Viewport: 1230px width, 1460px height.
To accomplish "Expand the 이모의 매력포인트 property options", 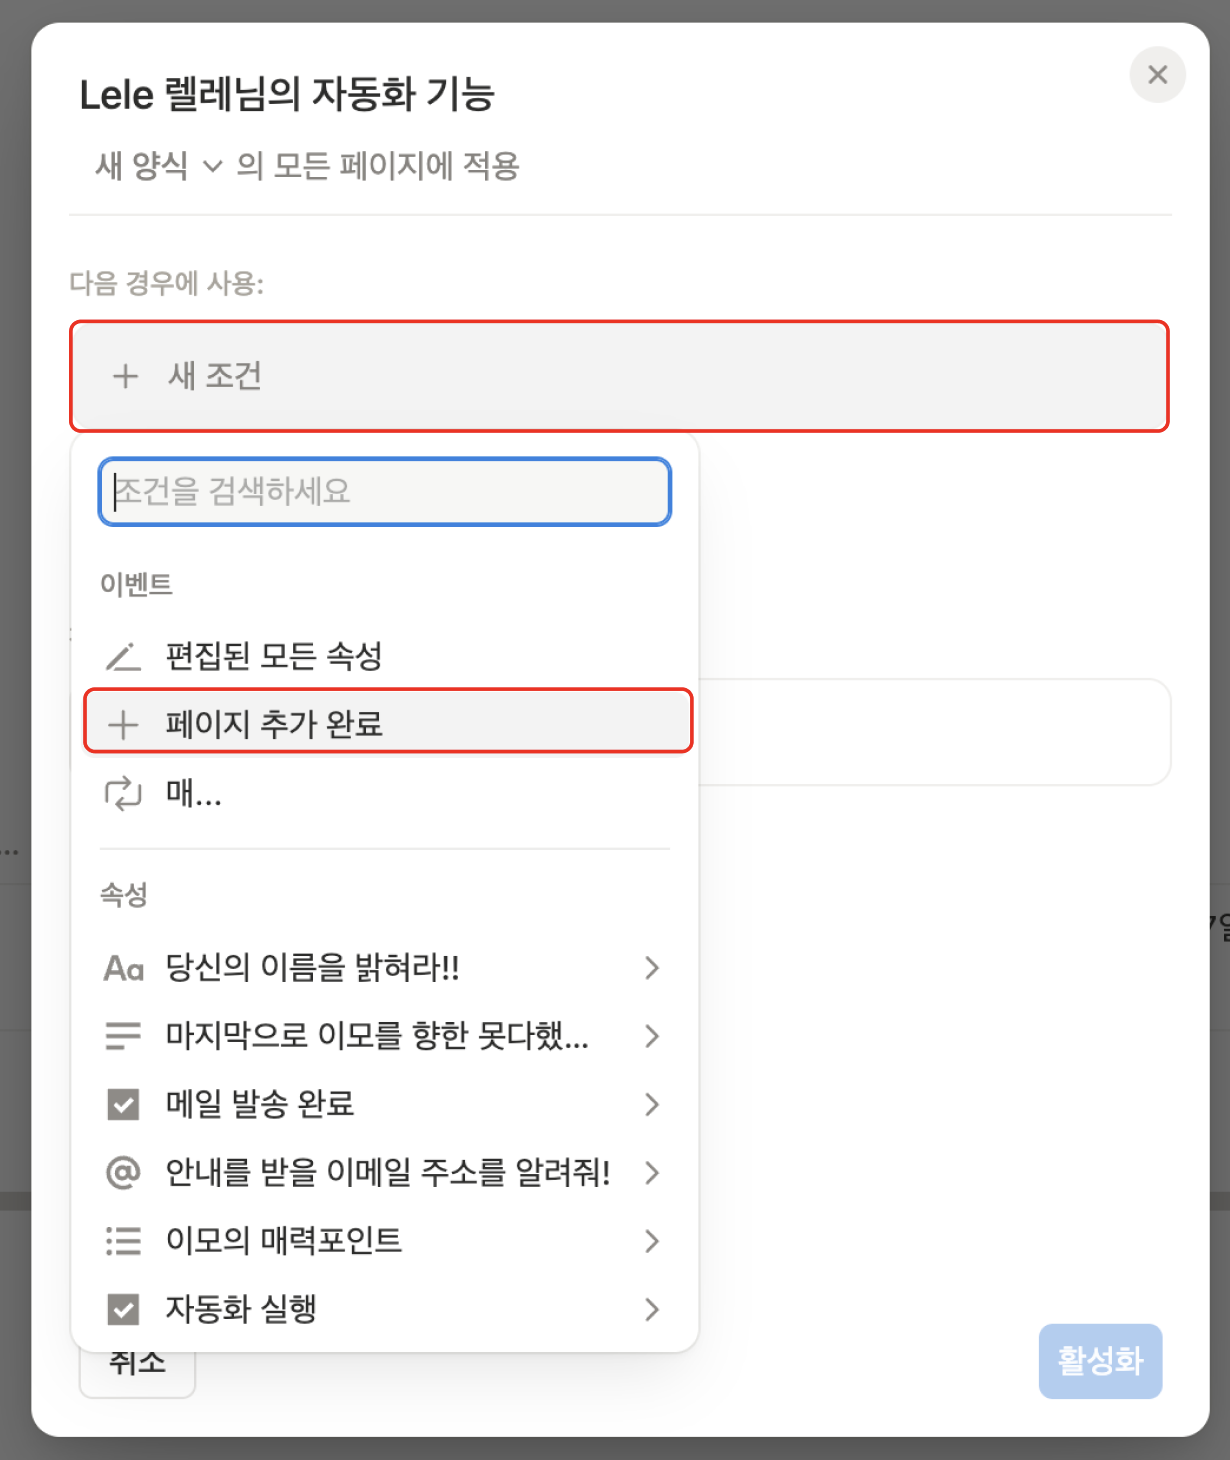I will [x=653, y=1240].
